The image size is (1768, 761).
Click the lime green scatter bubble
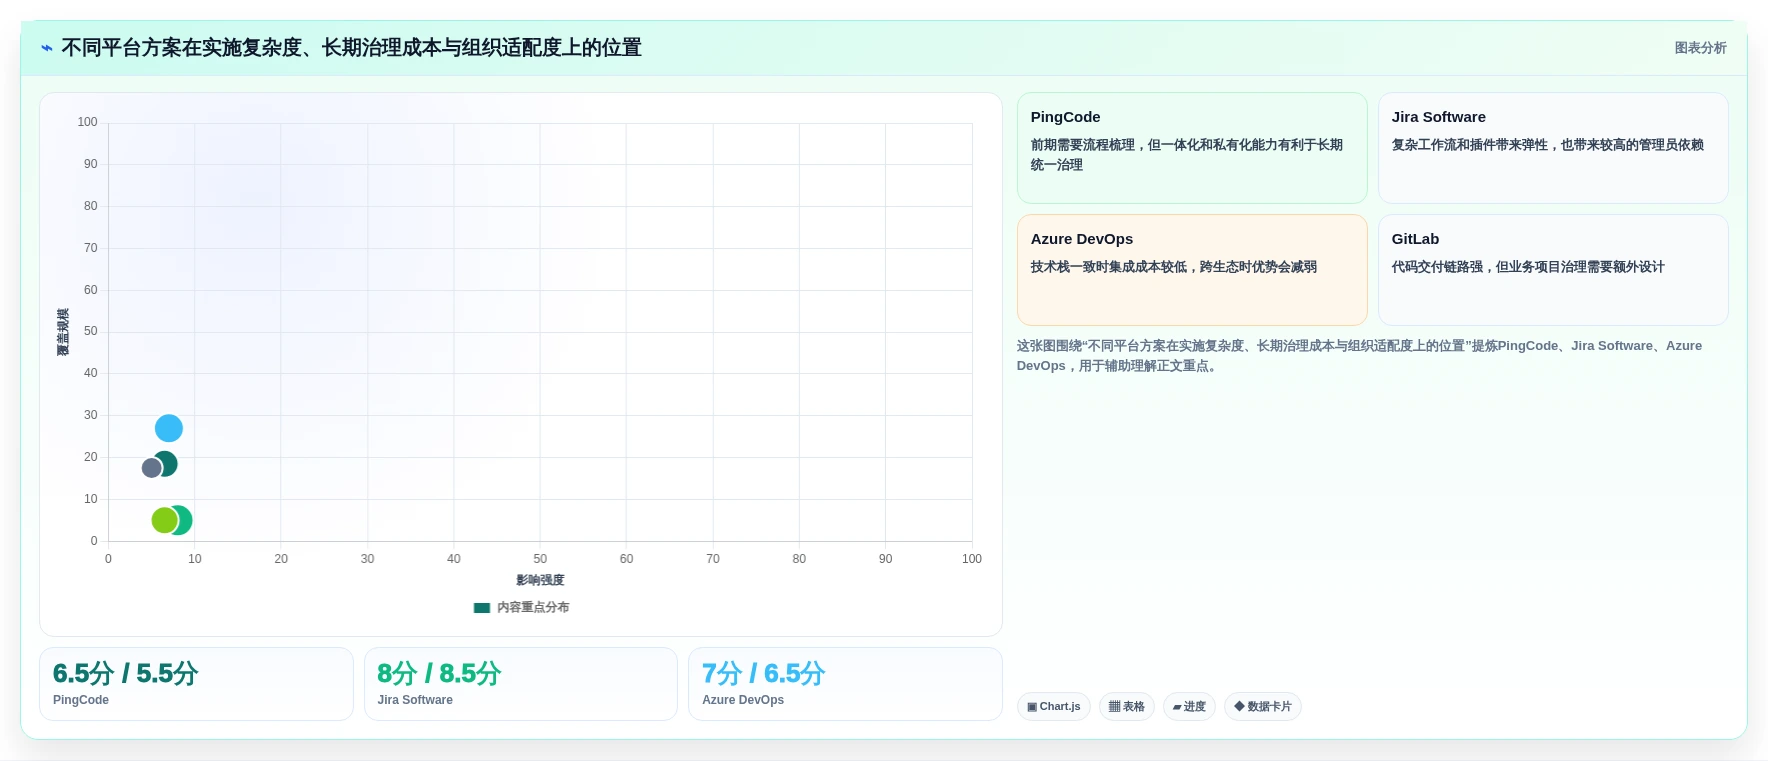click(x=163, y=520)
